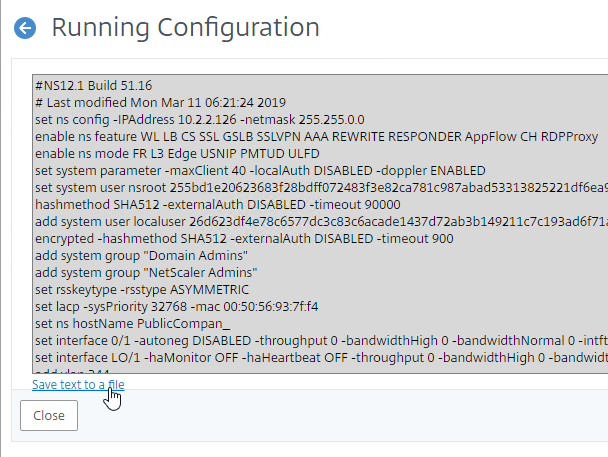This screenshot has height=457, width=608.
Task: Click the encrypted -hashmethod -timeout 900 line
Action: tap(244, 239)
